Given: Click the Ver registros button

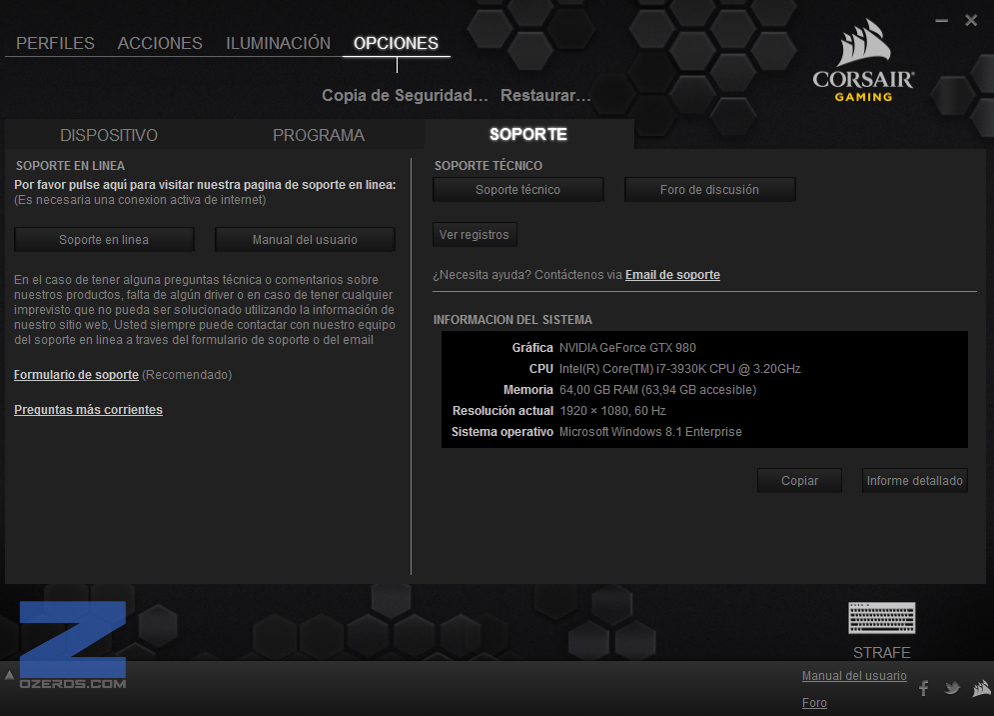Looking at the screenshot, I should point(474,235).
